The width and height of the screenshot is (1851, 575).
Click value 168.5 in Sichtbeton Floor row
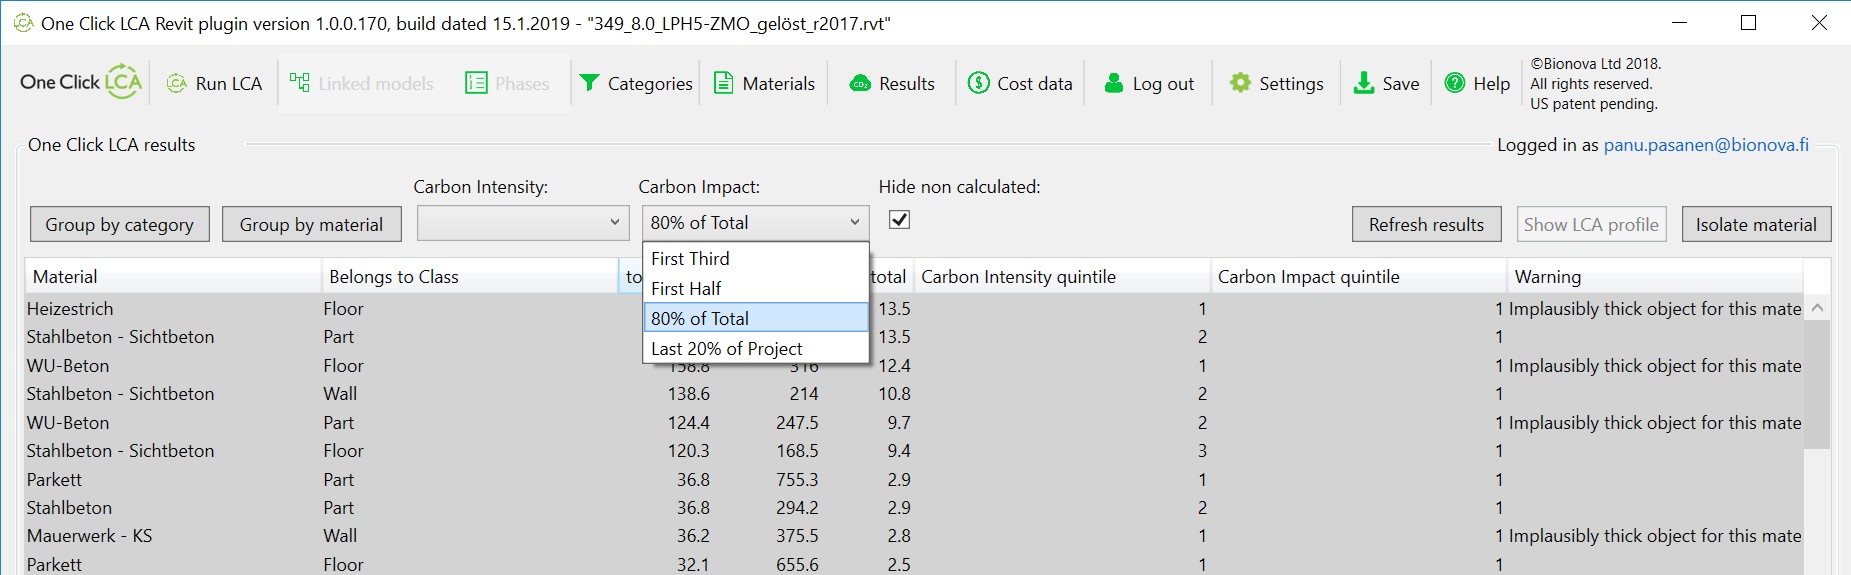pyautogui.click(x=797, y=450)
